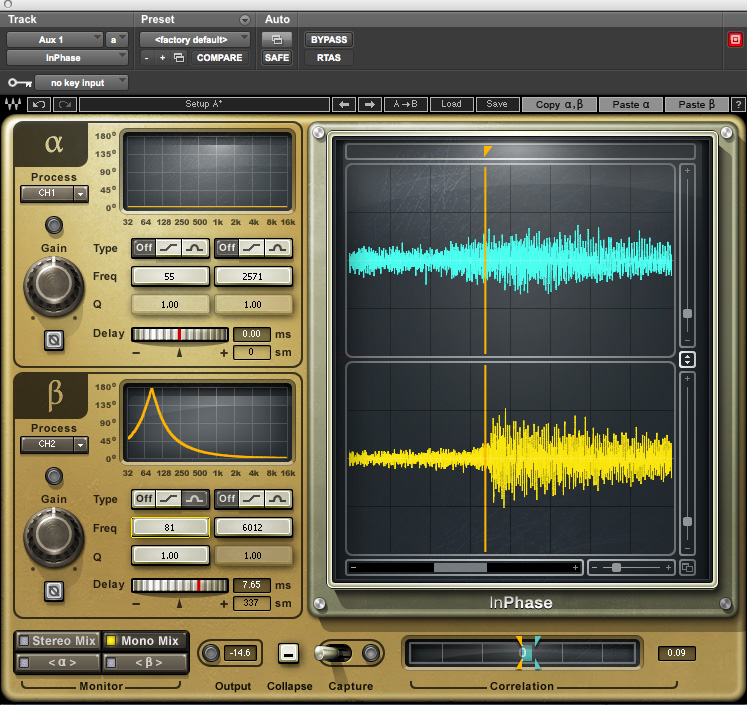Enable Stereo Mix monitoring

click(x=58, y=641)
